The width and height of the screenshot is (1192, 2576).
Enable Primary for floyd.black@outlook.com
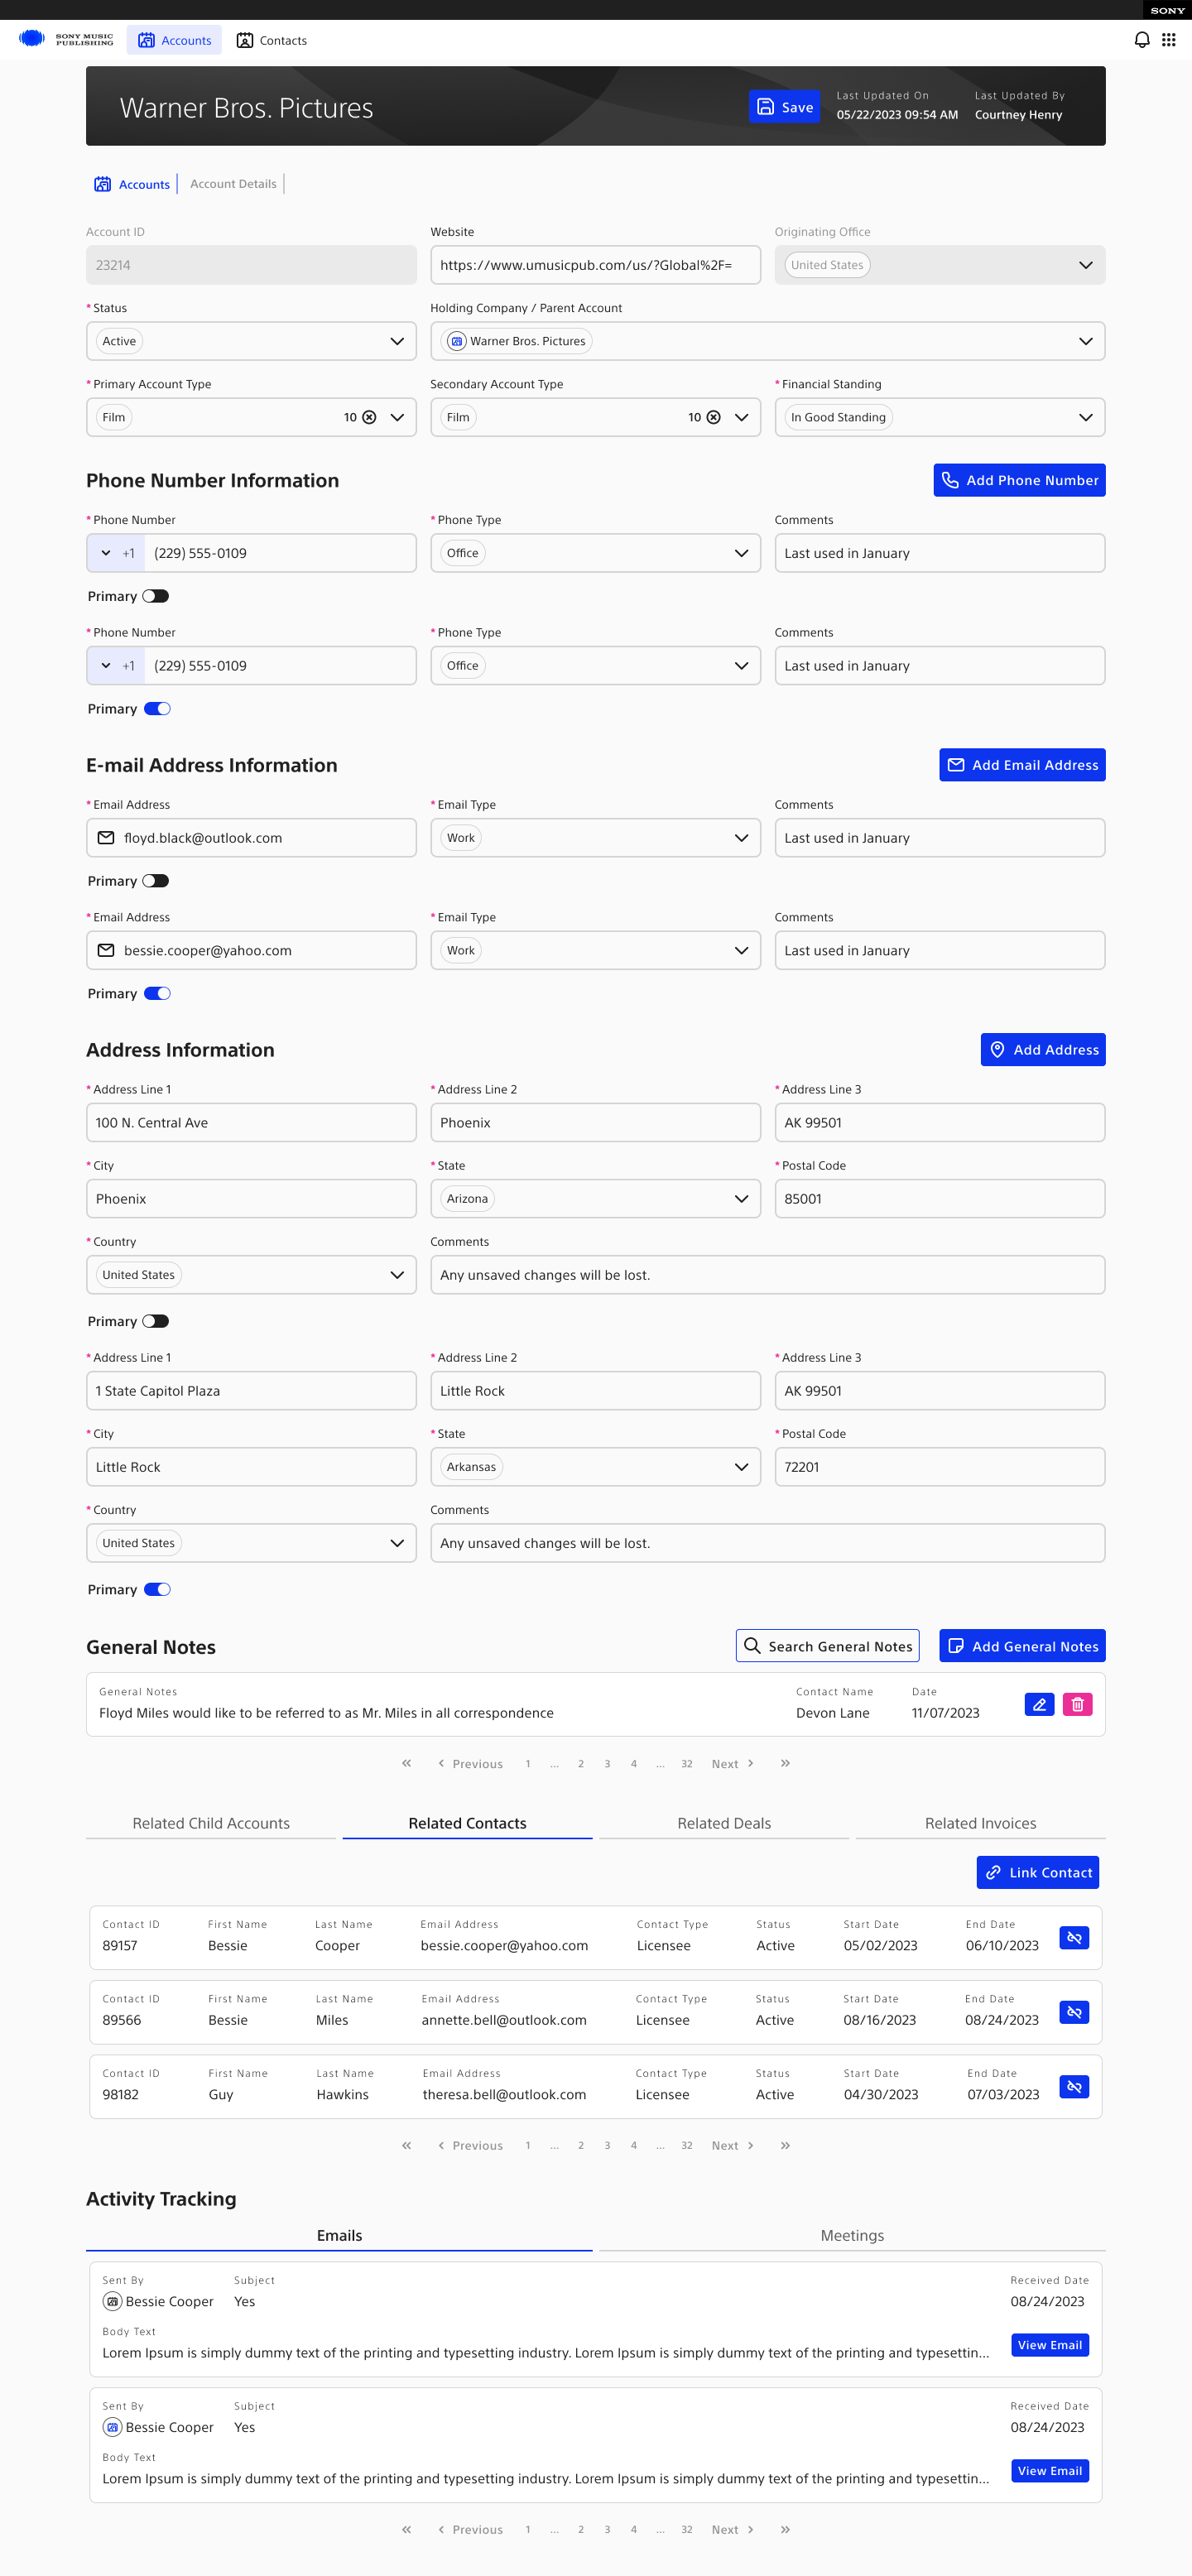156,881
